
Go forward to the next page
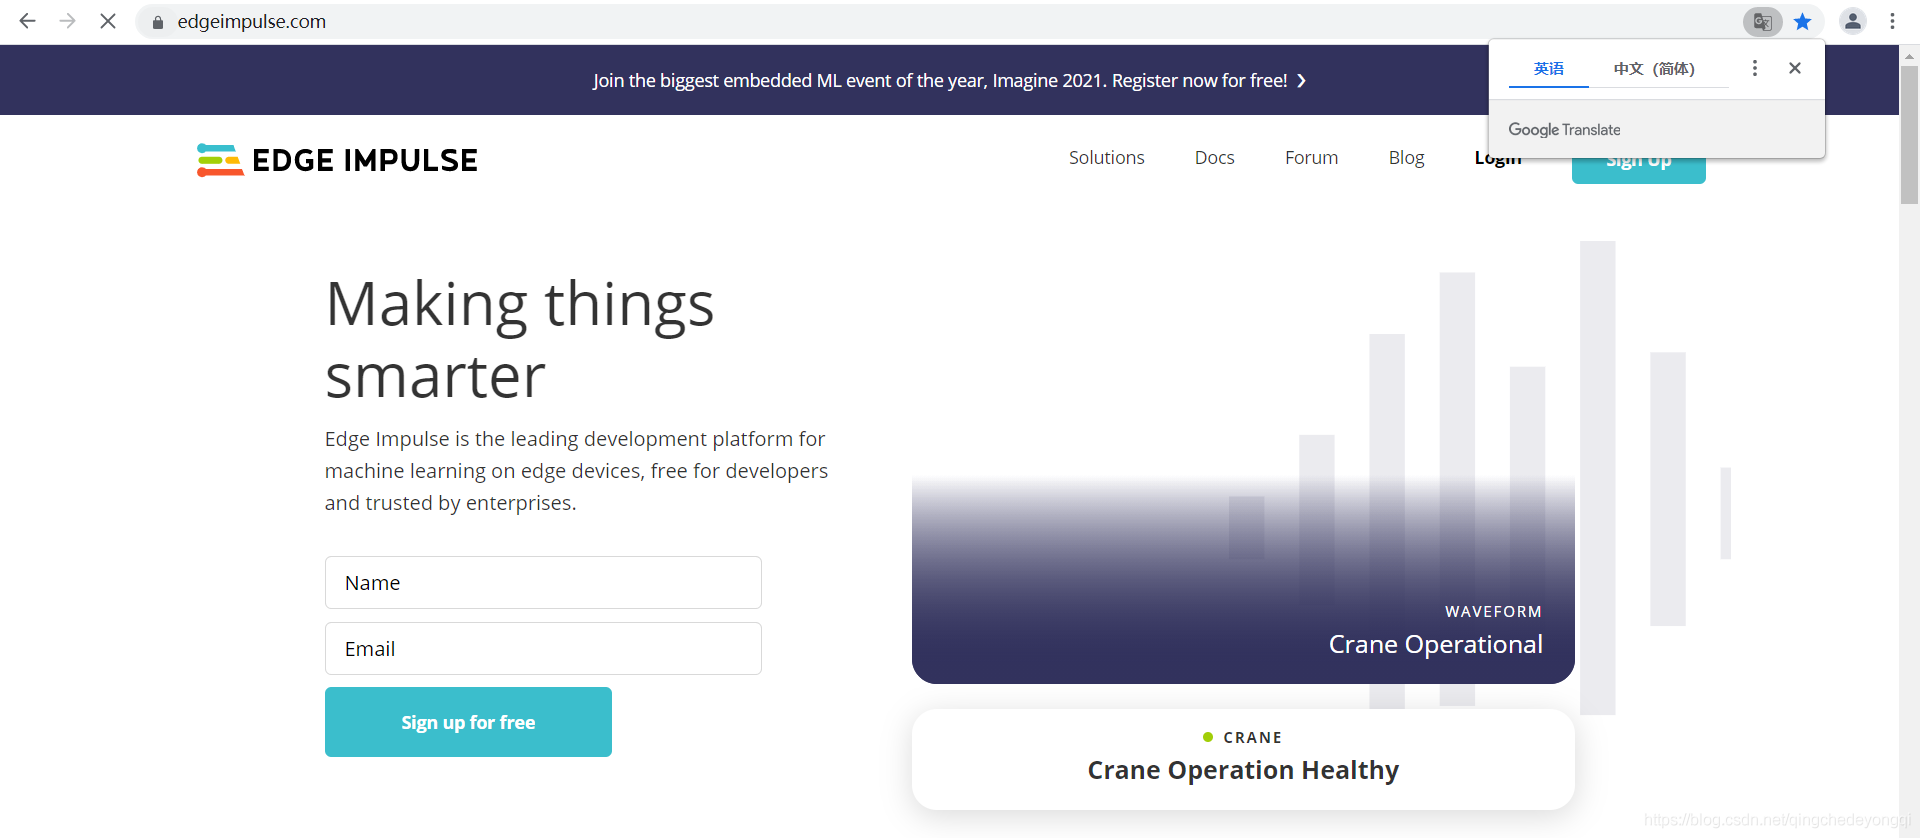coord(67,21)
